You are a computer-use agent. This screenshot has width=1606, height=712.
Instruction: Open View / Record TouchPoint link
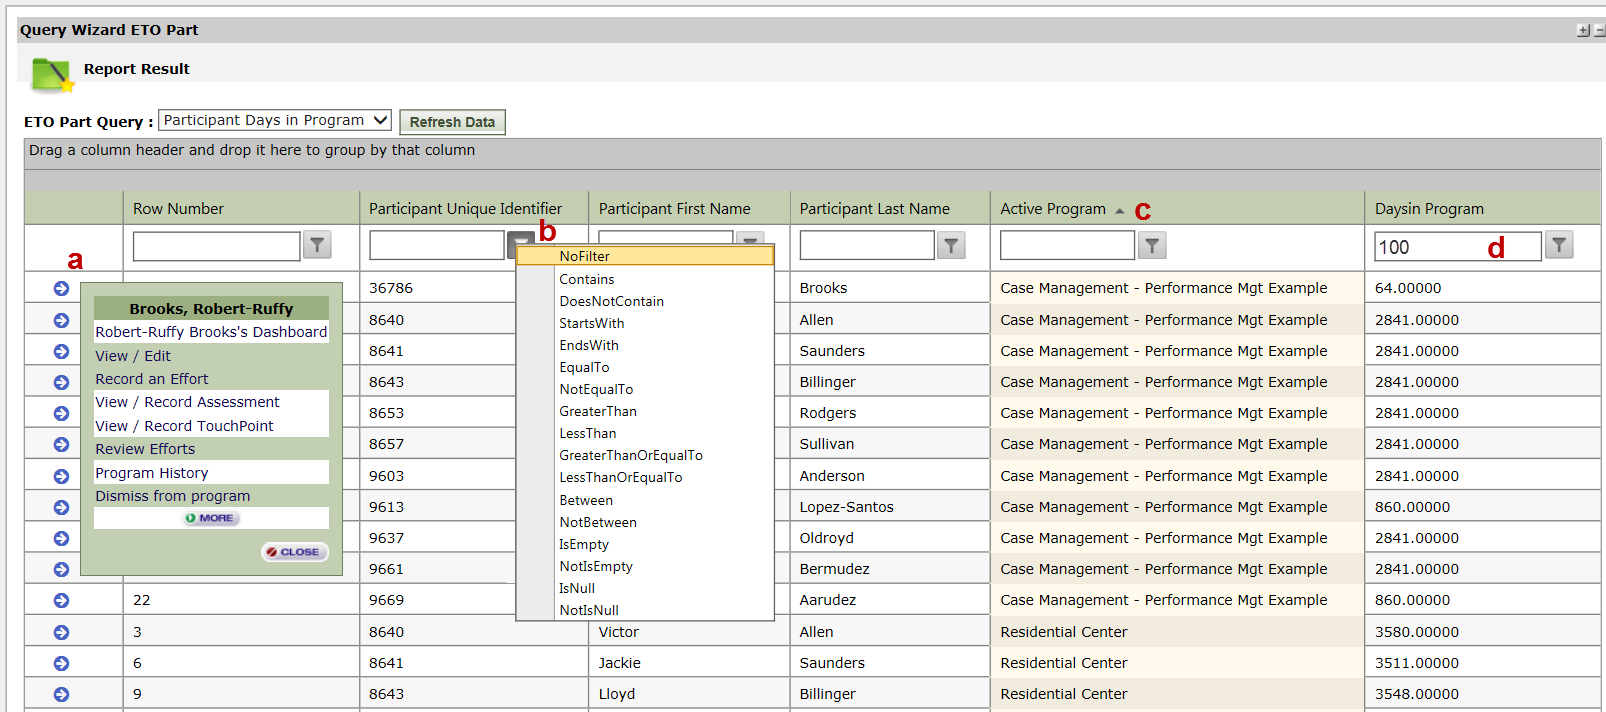pos(184,426)
